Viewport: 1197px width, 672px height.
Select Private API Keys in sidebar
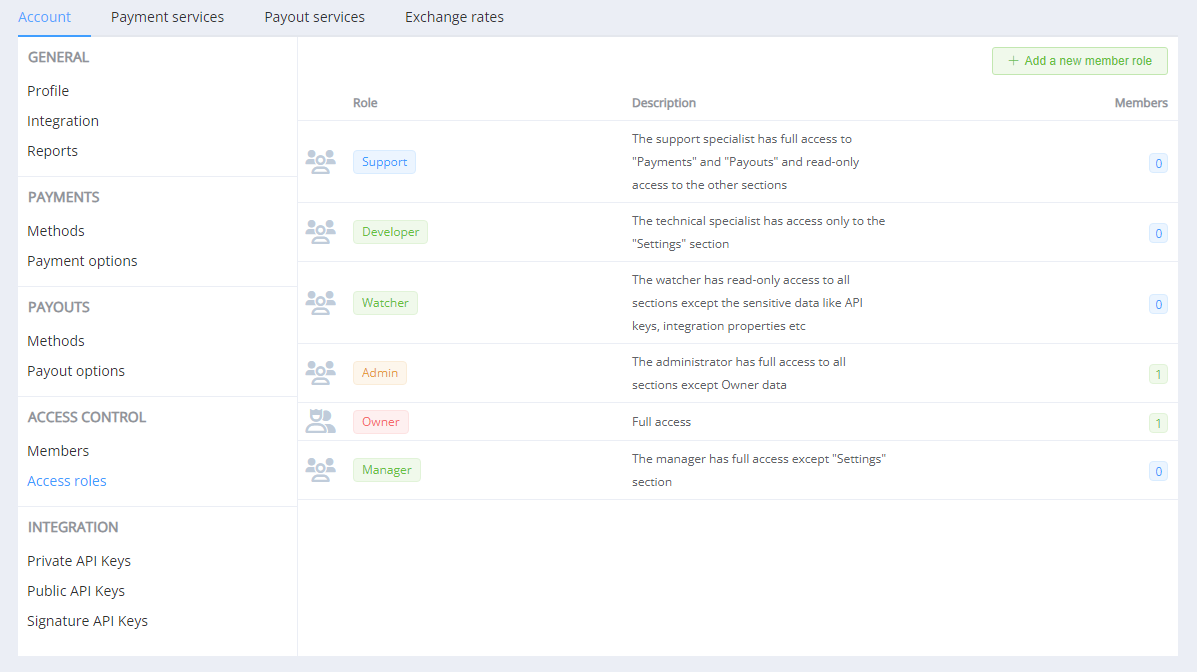(x=79, y=561)
